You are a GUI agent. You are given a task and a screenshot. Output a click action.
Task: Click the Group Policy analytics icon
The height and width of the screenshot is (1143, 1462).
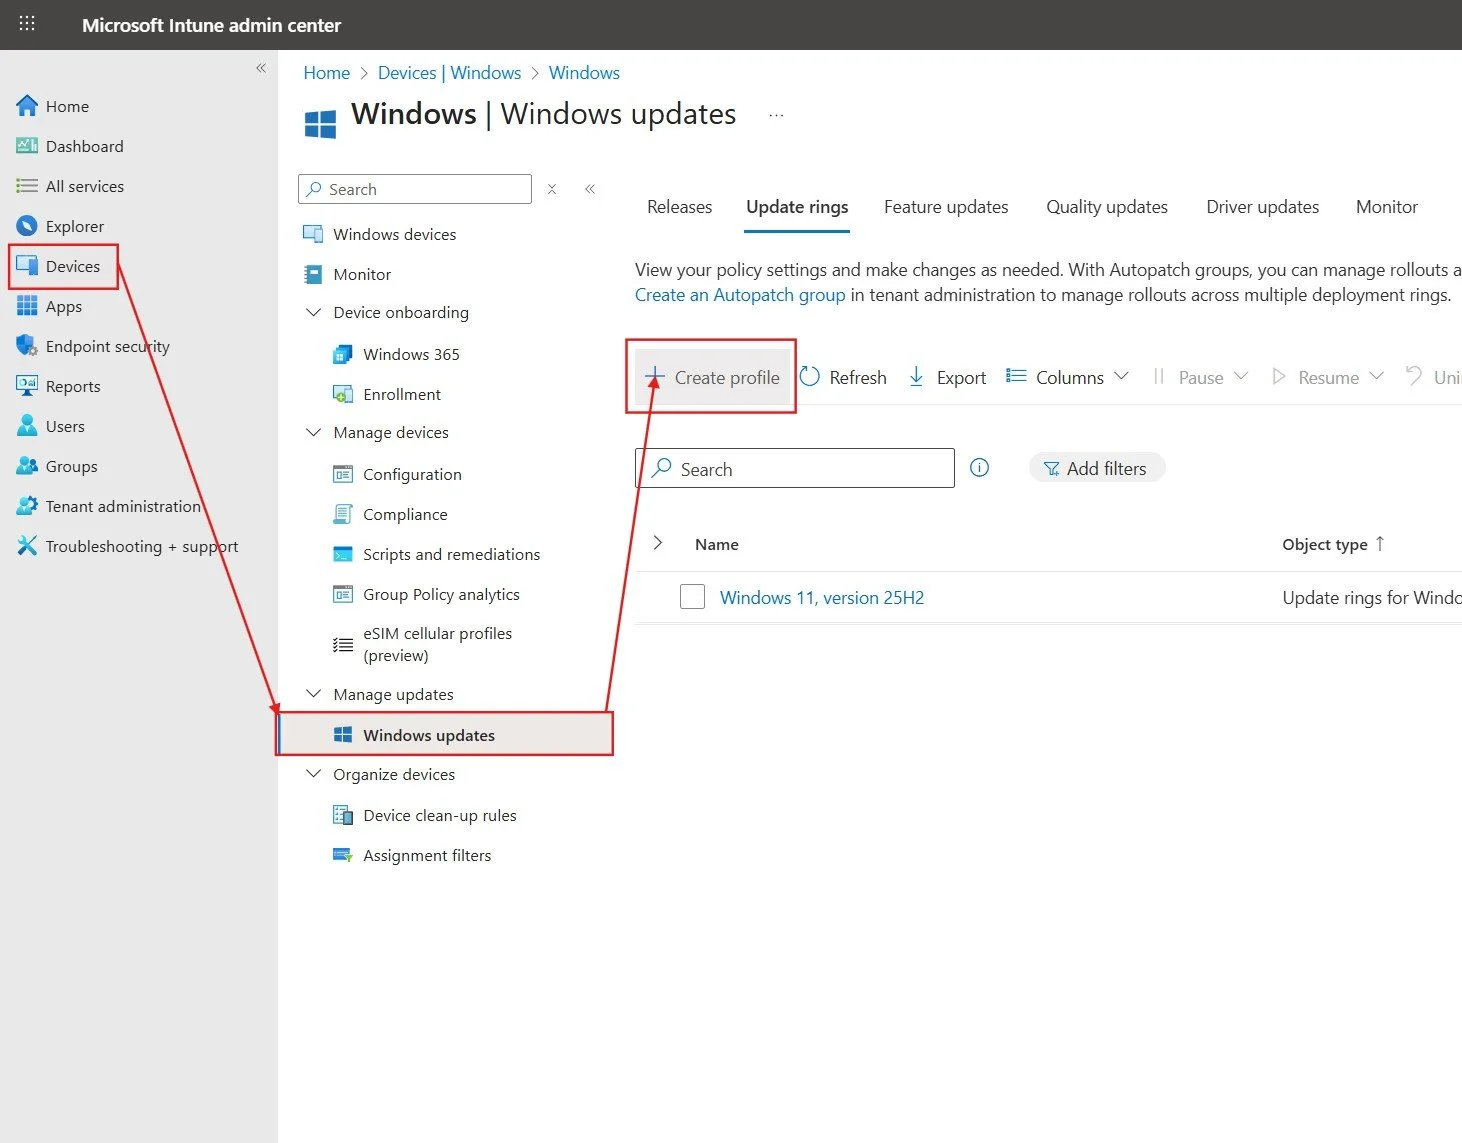point(342,594)
